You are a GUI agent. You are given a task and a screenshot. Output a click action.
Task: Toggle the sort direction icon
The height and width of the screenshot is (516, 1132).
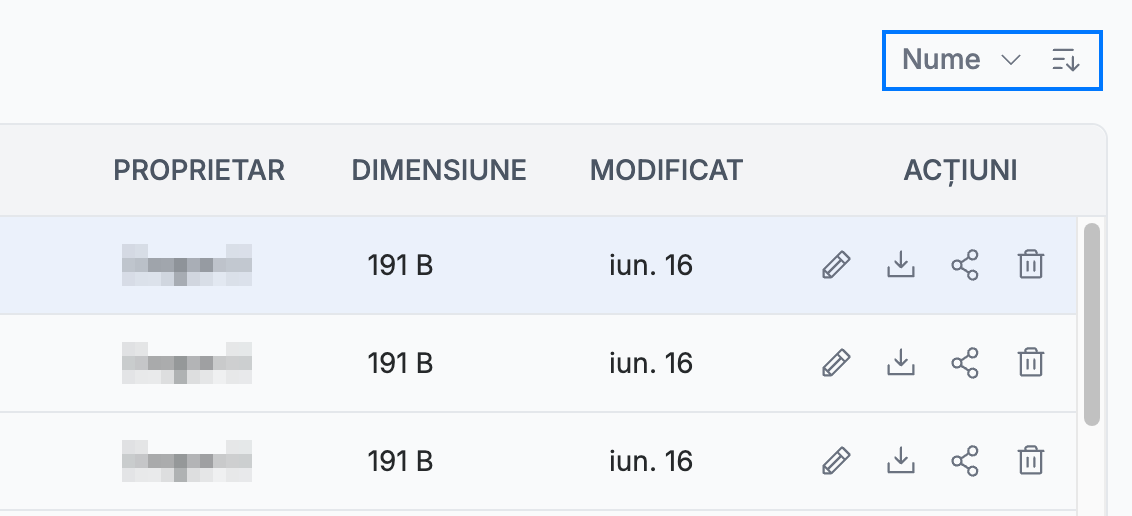point(1066,60)
